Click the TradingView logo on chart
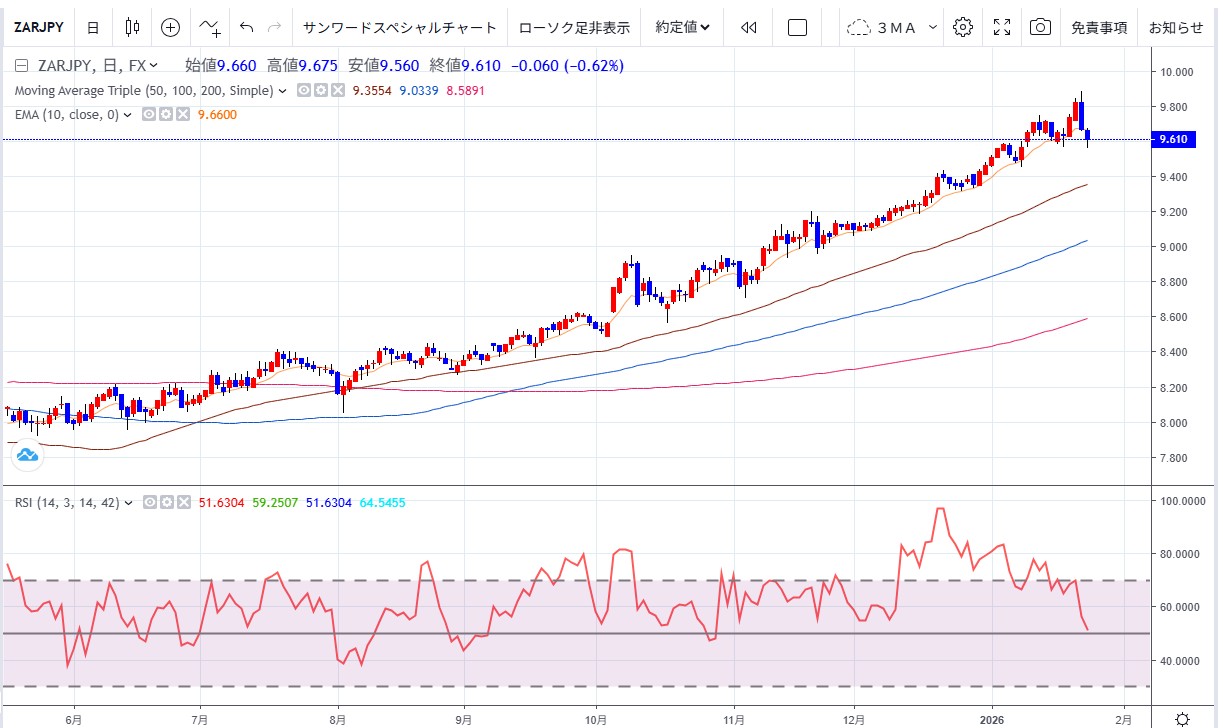 tap(27, 456)
